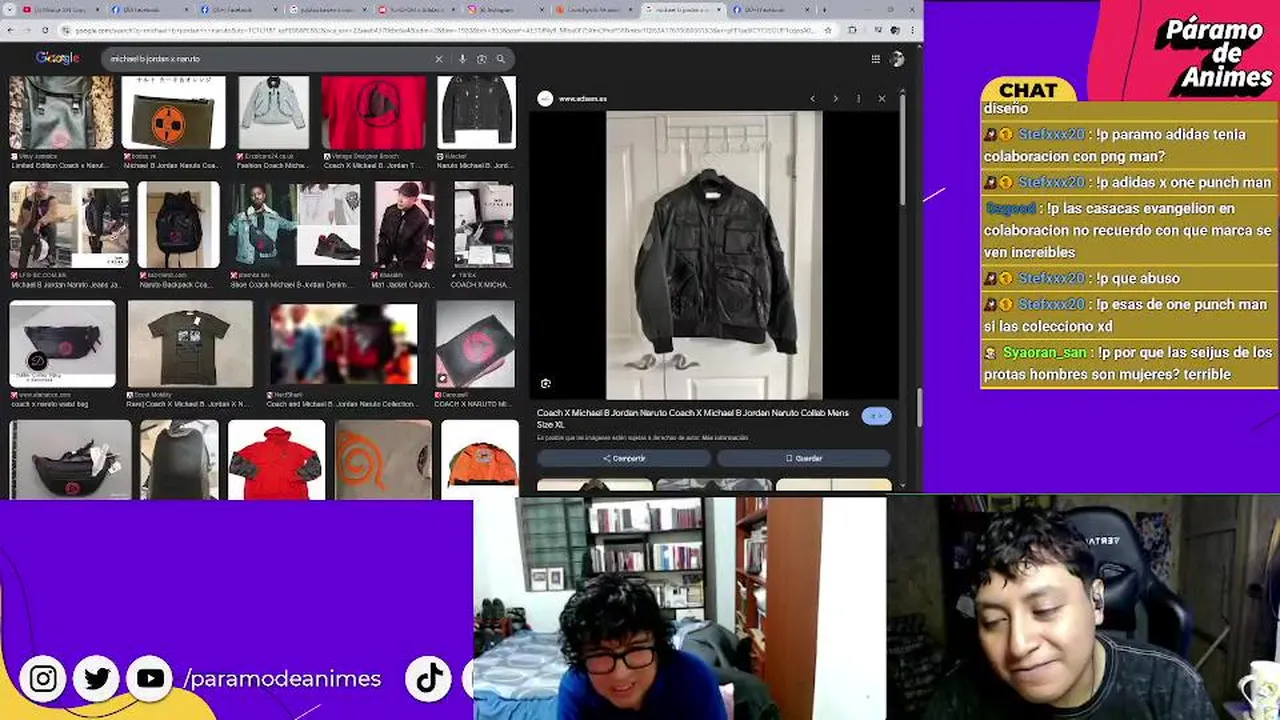Click the /paramodeanimes handle text

283,679
